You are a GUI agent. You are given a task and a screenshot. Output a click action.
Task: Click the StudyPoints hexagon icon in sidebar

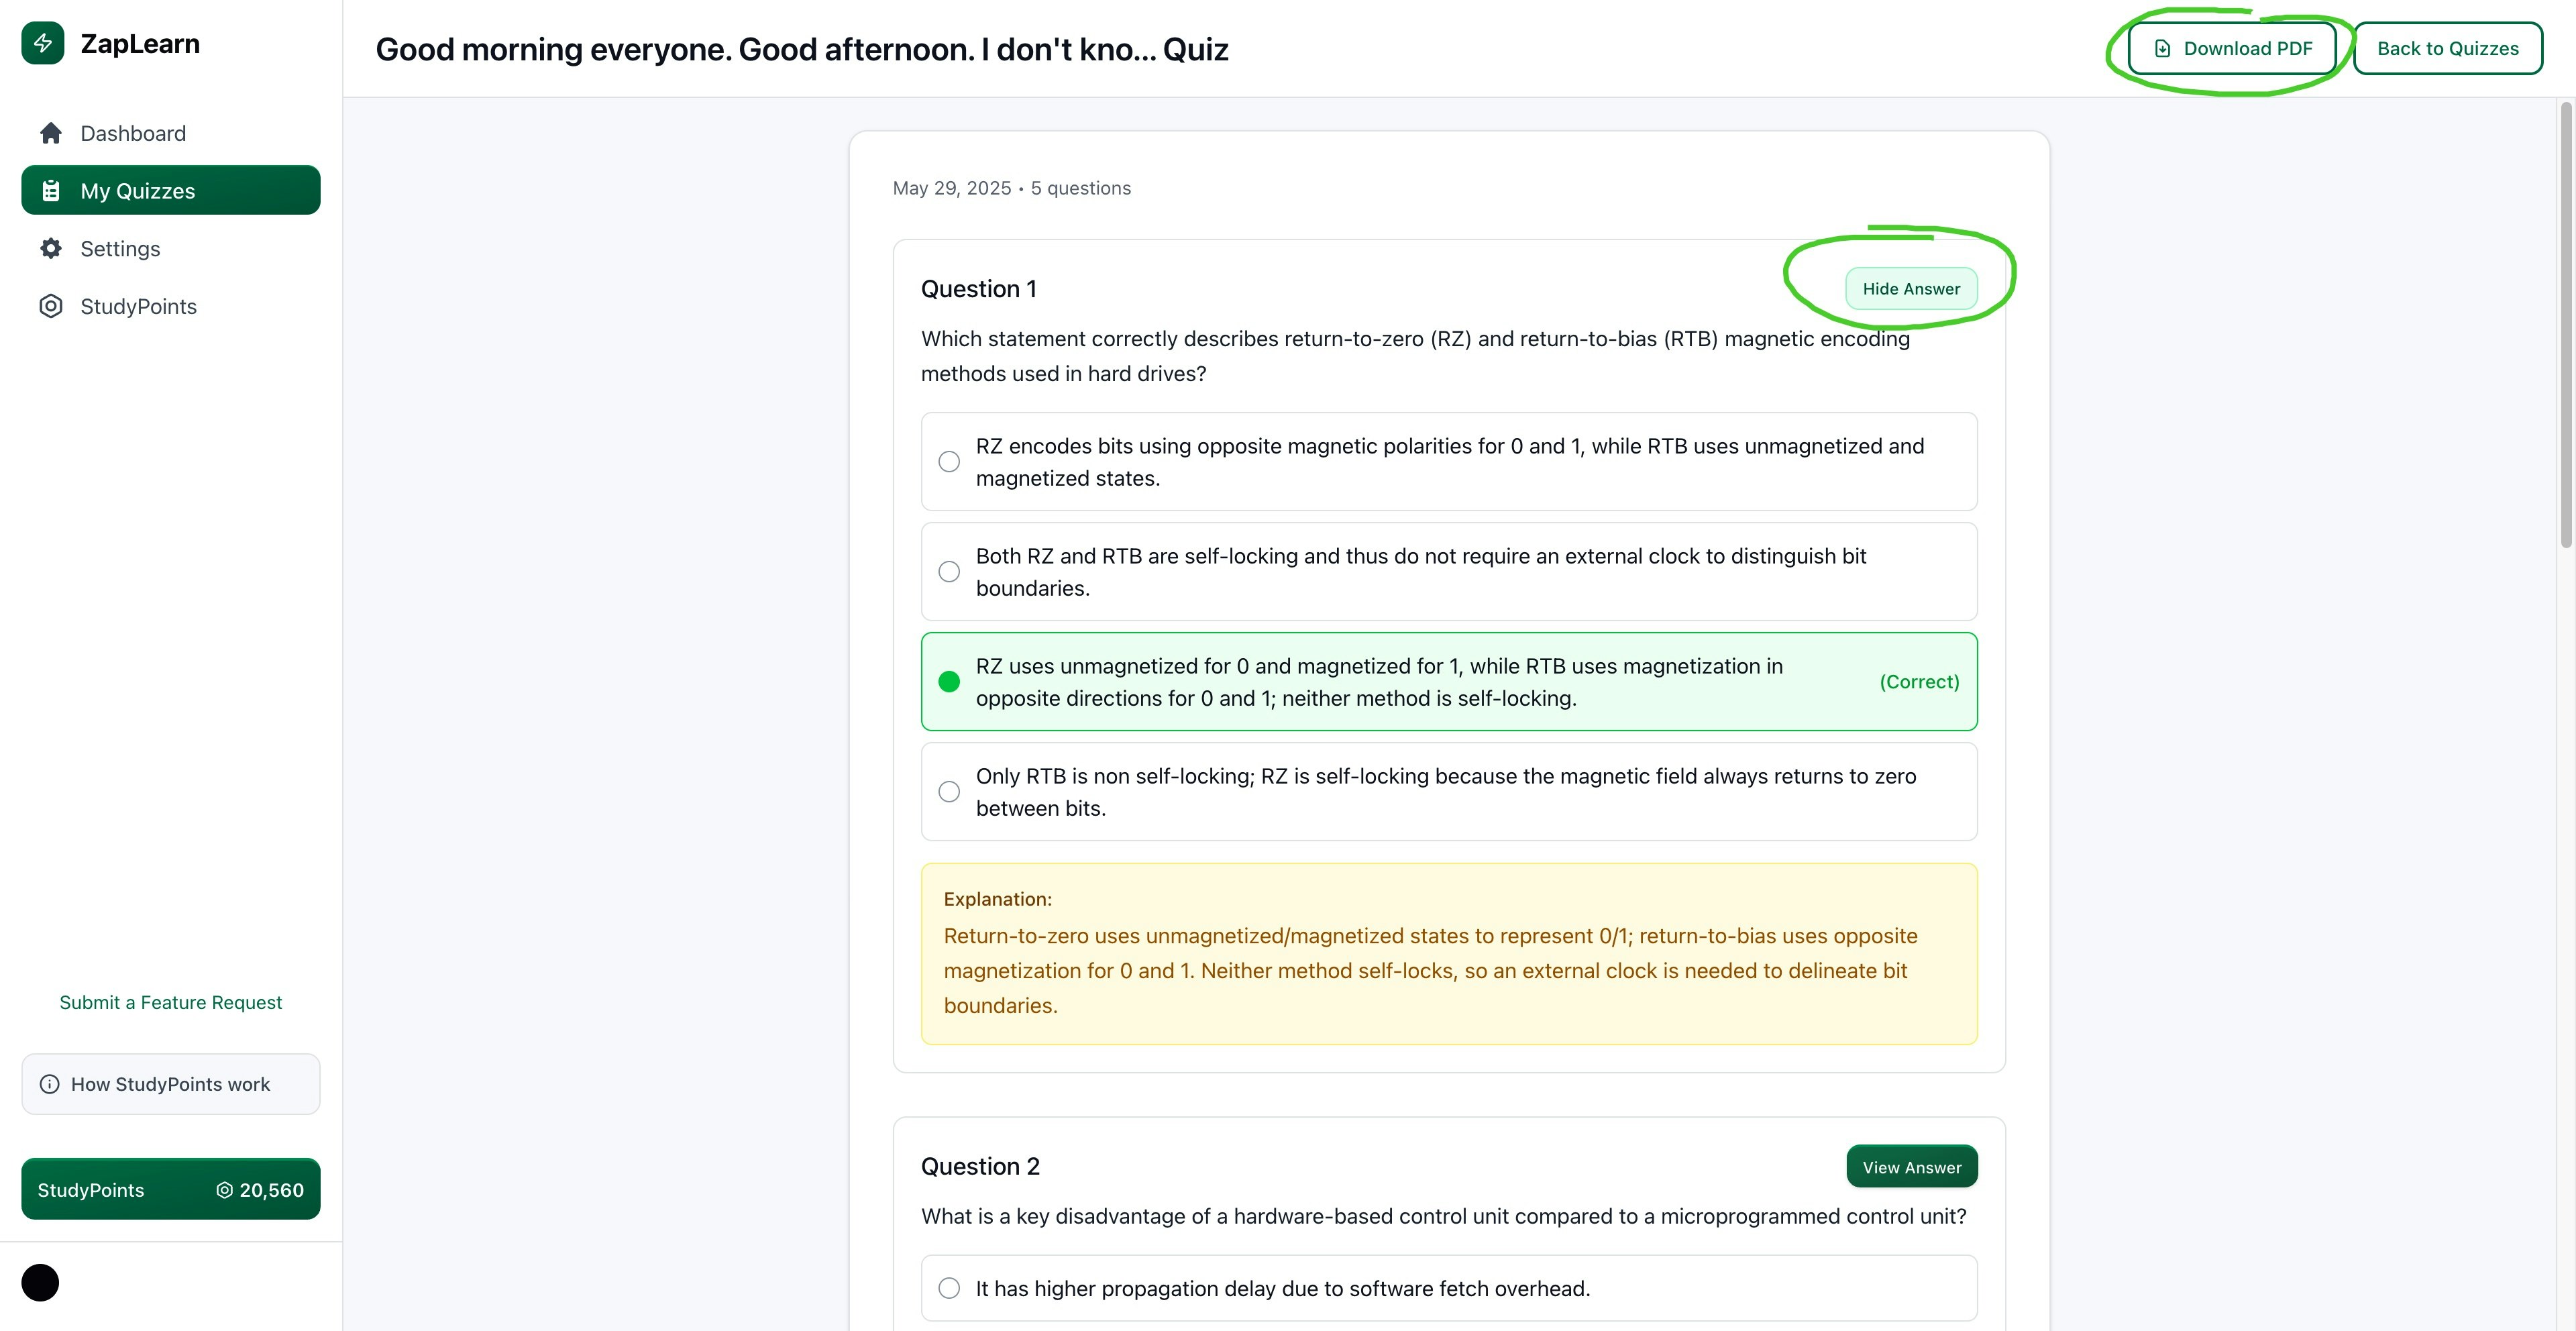tap(51, 306)
